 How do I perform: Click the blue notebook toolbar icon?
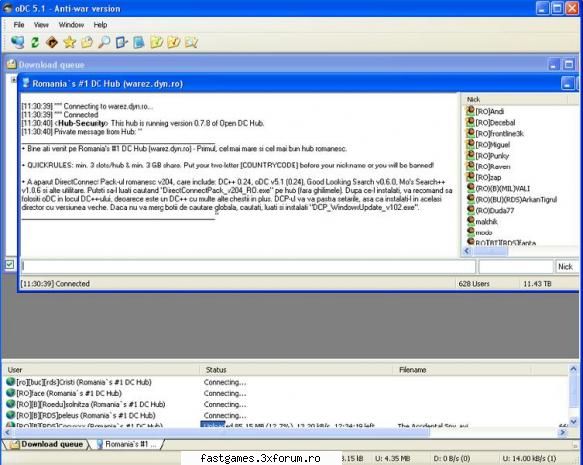pyautogui.click(x=139, y=42)
